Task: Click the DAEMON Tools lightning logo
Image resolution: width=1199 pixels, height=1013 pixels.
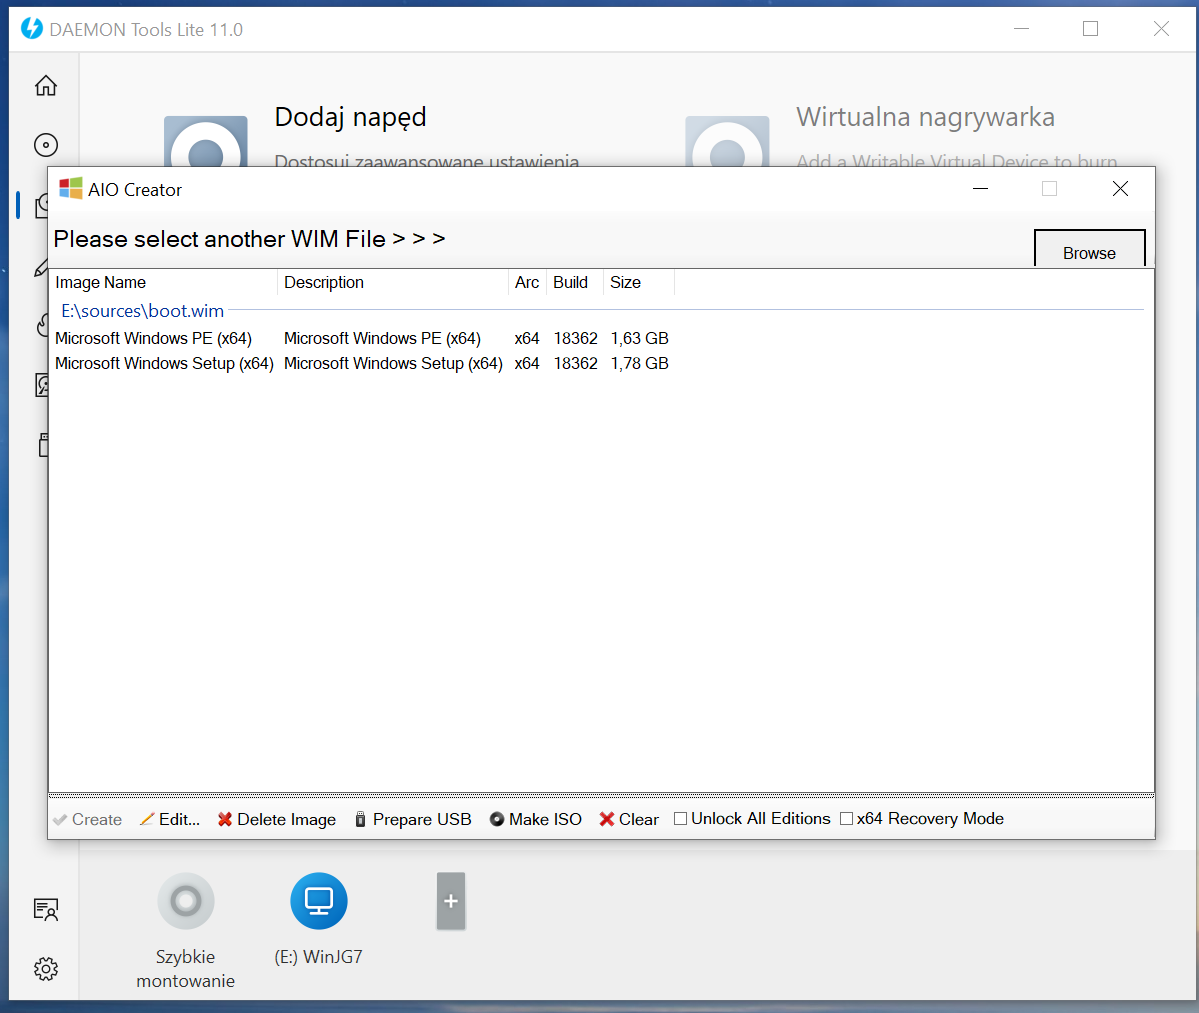Action: click(x=32, y=29)
